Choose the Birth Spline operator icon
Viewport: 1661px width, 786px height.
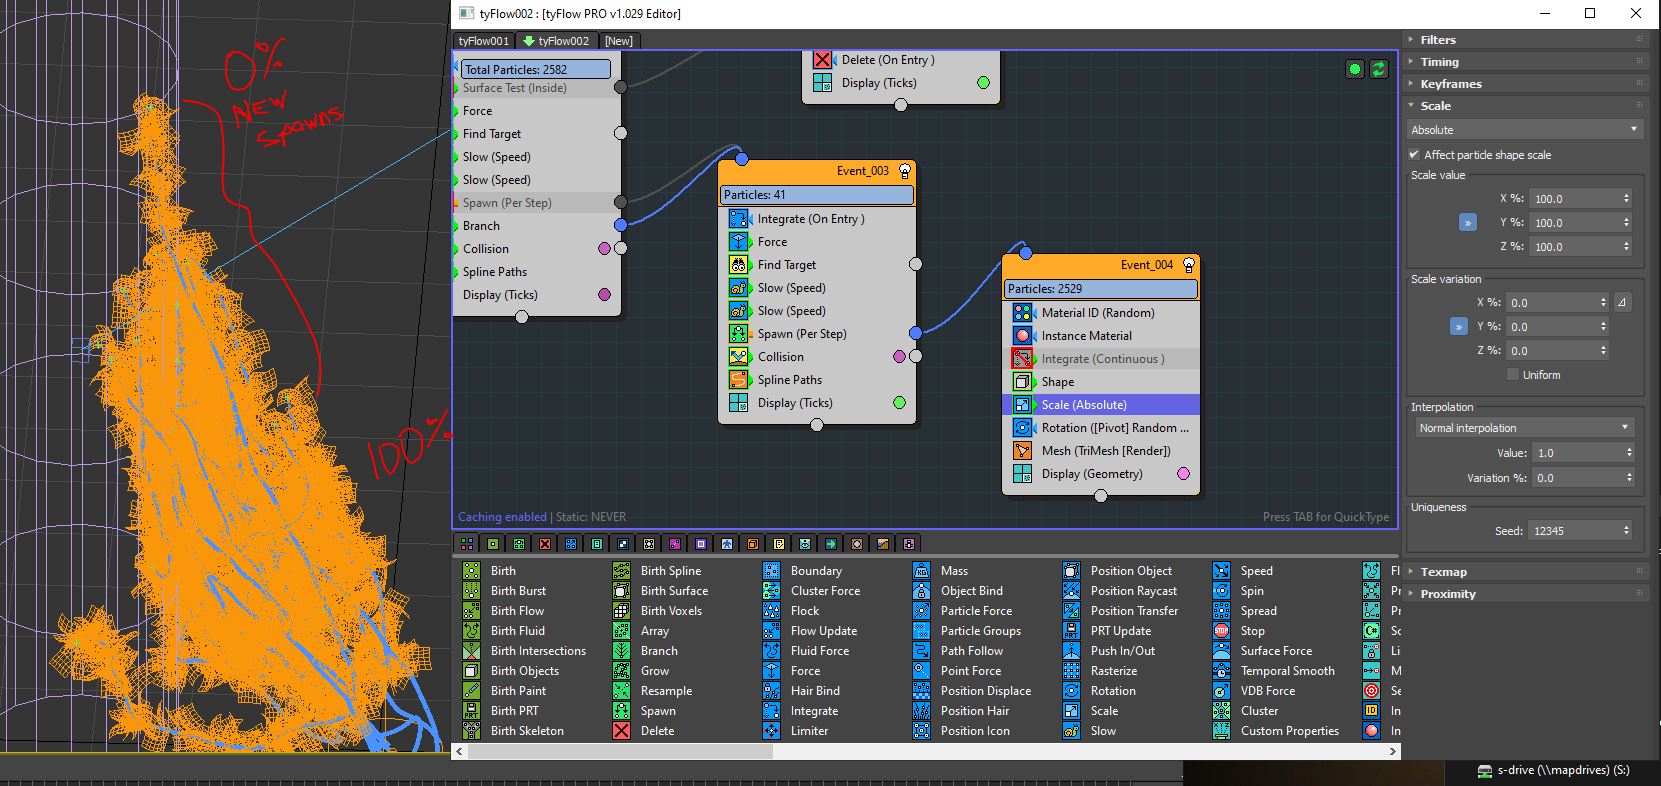[621, 571]
